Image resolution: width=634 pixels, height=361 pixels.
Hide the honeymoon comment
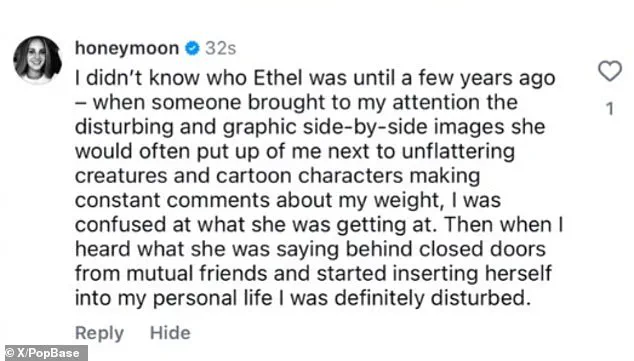click(170, 333)
